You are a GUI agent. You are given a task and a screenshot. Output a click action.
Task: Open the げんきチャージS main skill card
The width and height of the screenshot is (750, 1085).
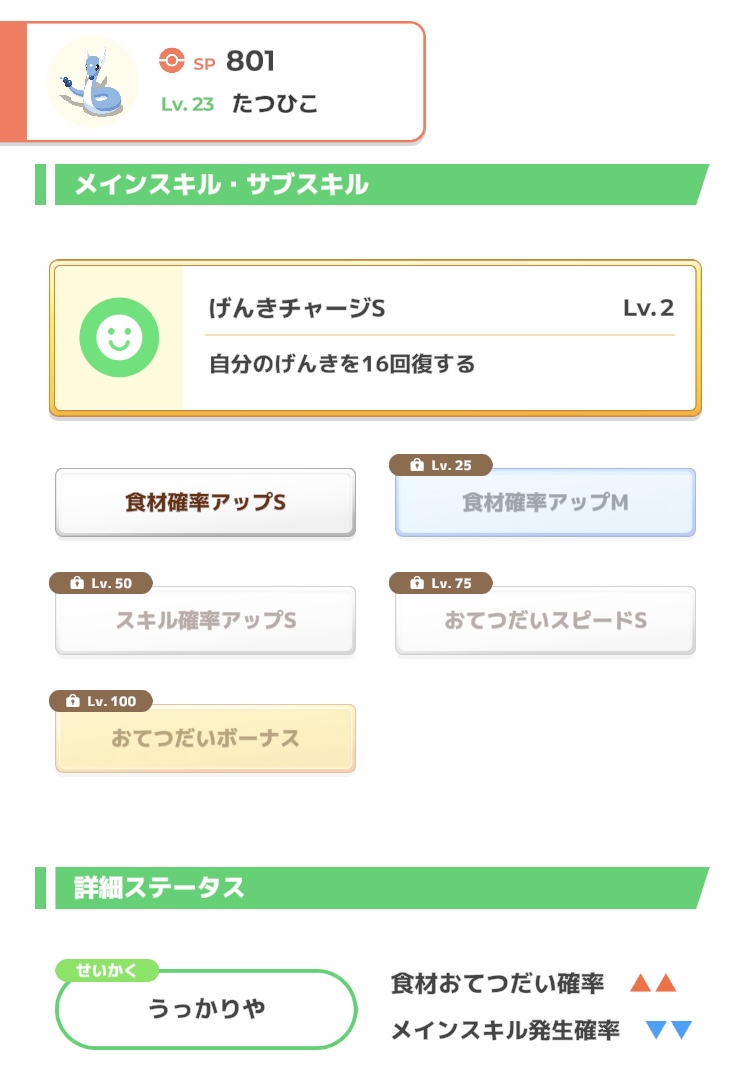coord(375,338)
